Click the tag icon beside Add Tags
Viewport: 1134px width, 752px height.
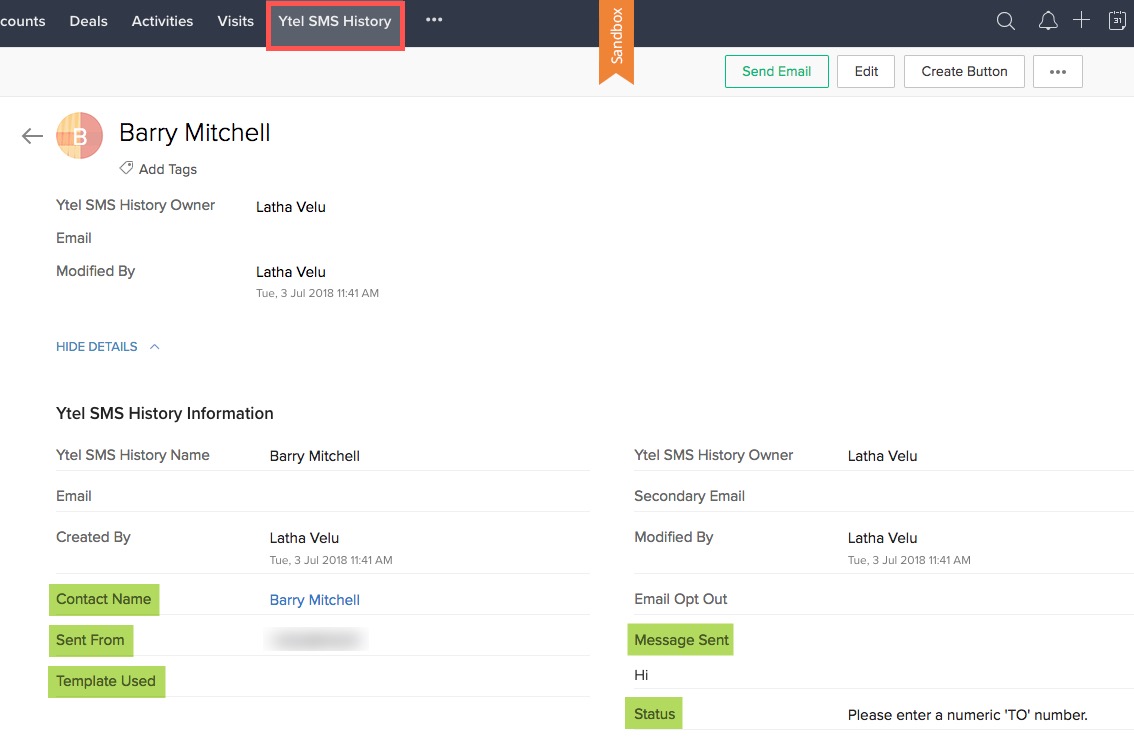pos(126,168)
